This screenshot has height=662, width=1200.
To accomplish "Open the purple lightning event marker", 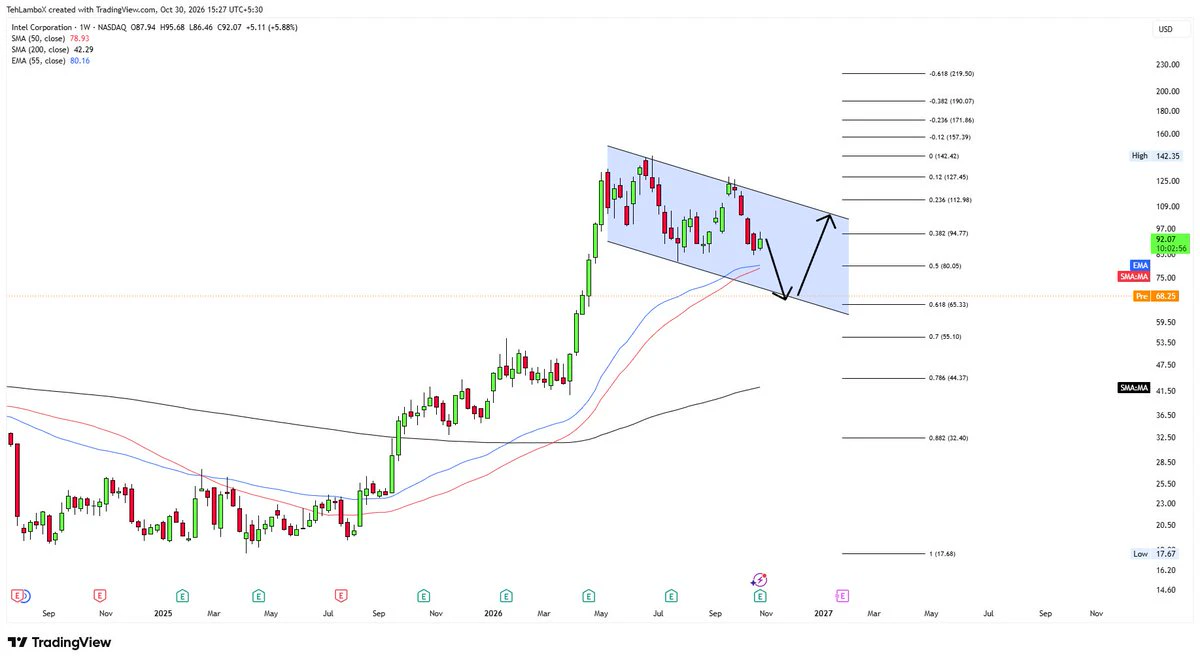I will (759, 579).
